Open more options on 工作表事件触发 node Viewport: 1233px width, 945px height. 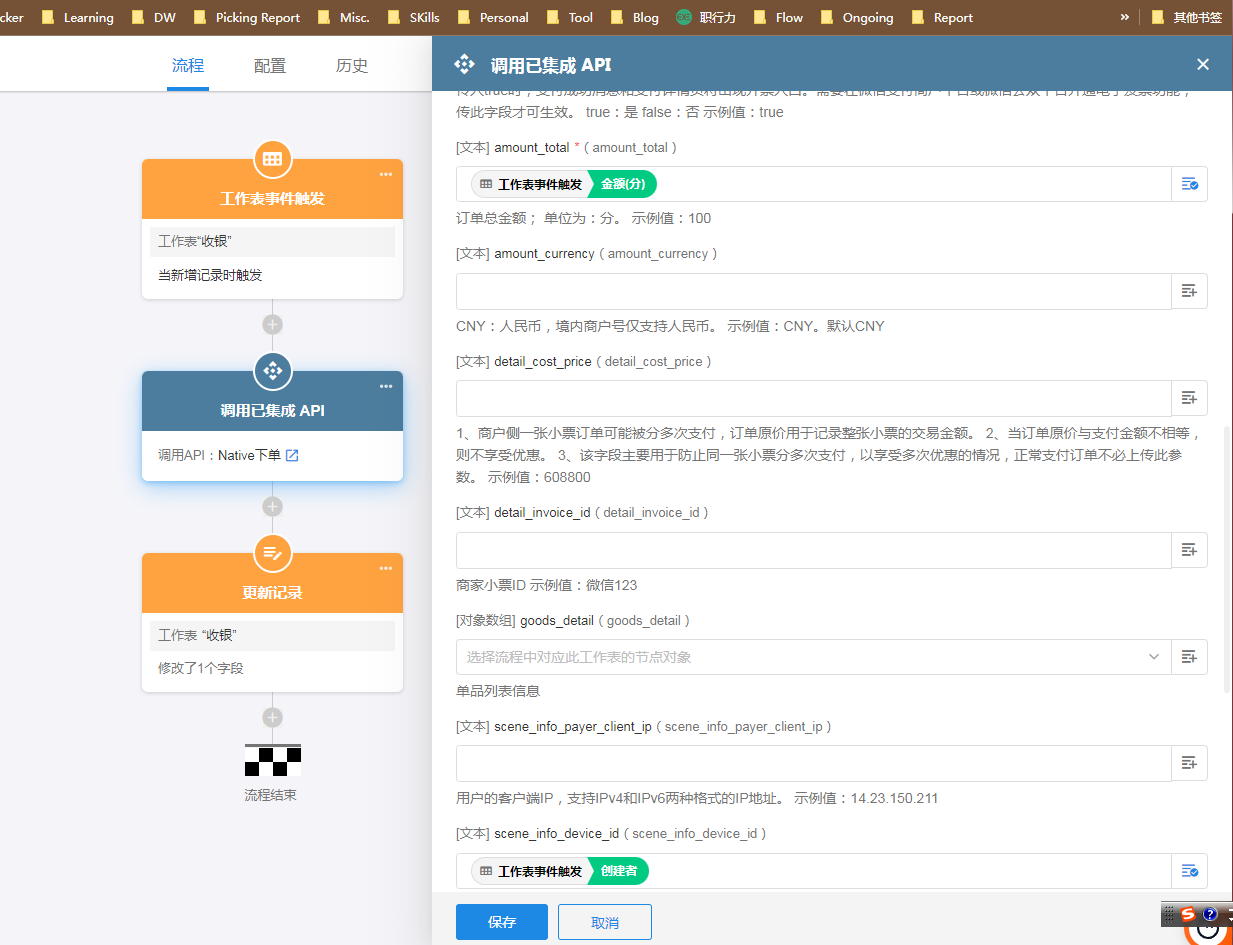386,175
